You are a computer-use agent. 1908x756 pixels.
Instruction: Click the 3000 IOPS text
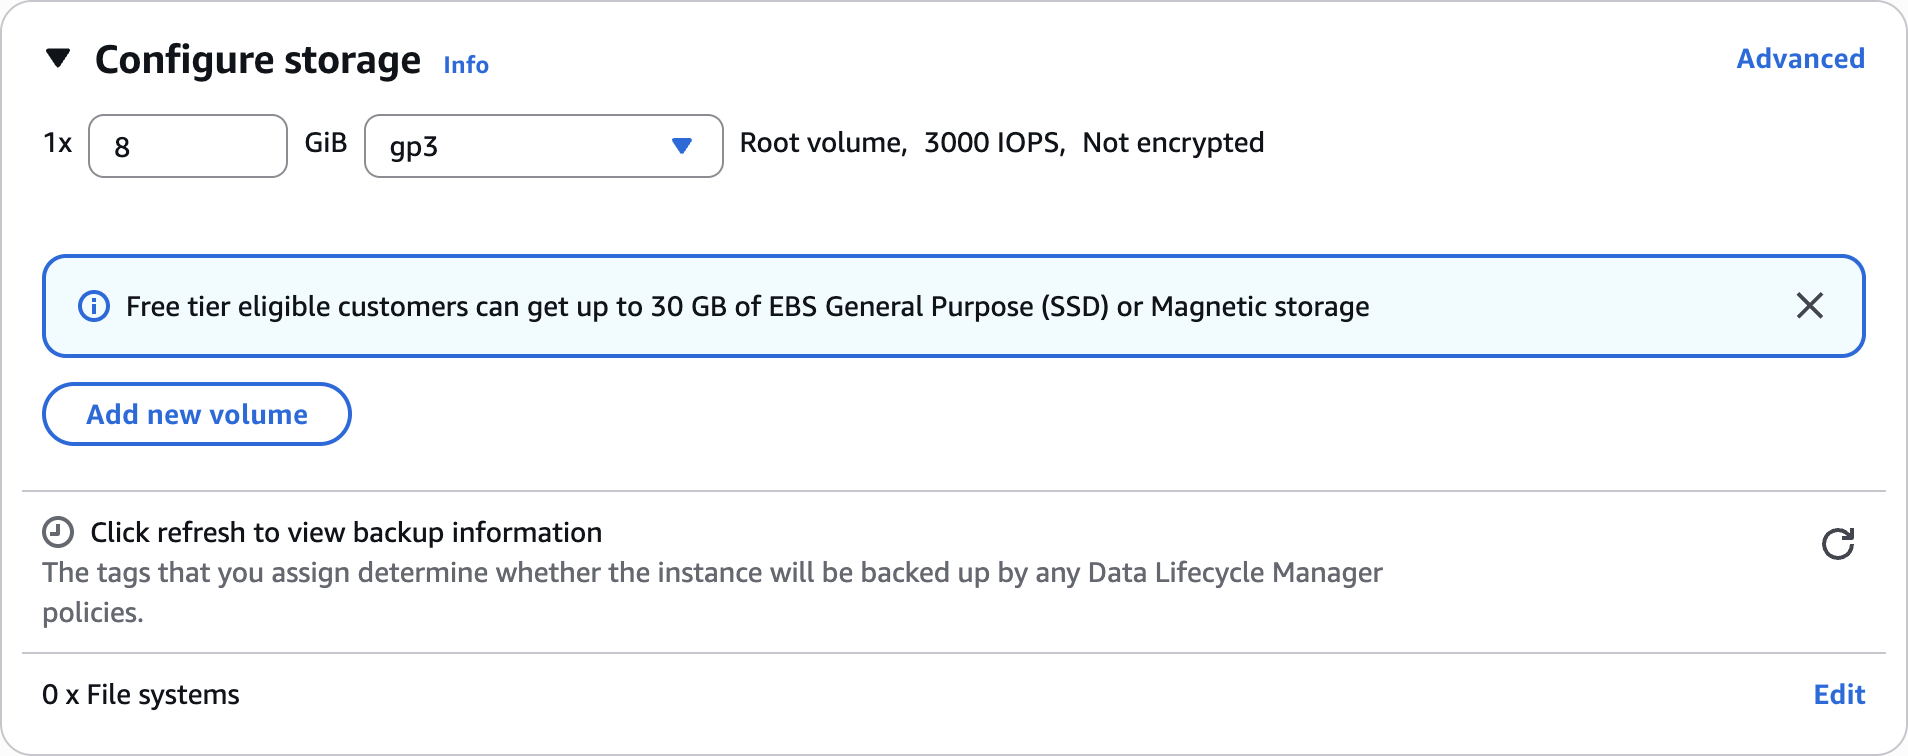pos(993,143)
